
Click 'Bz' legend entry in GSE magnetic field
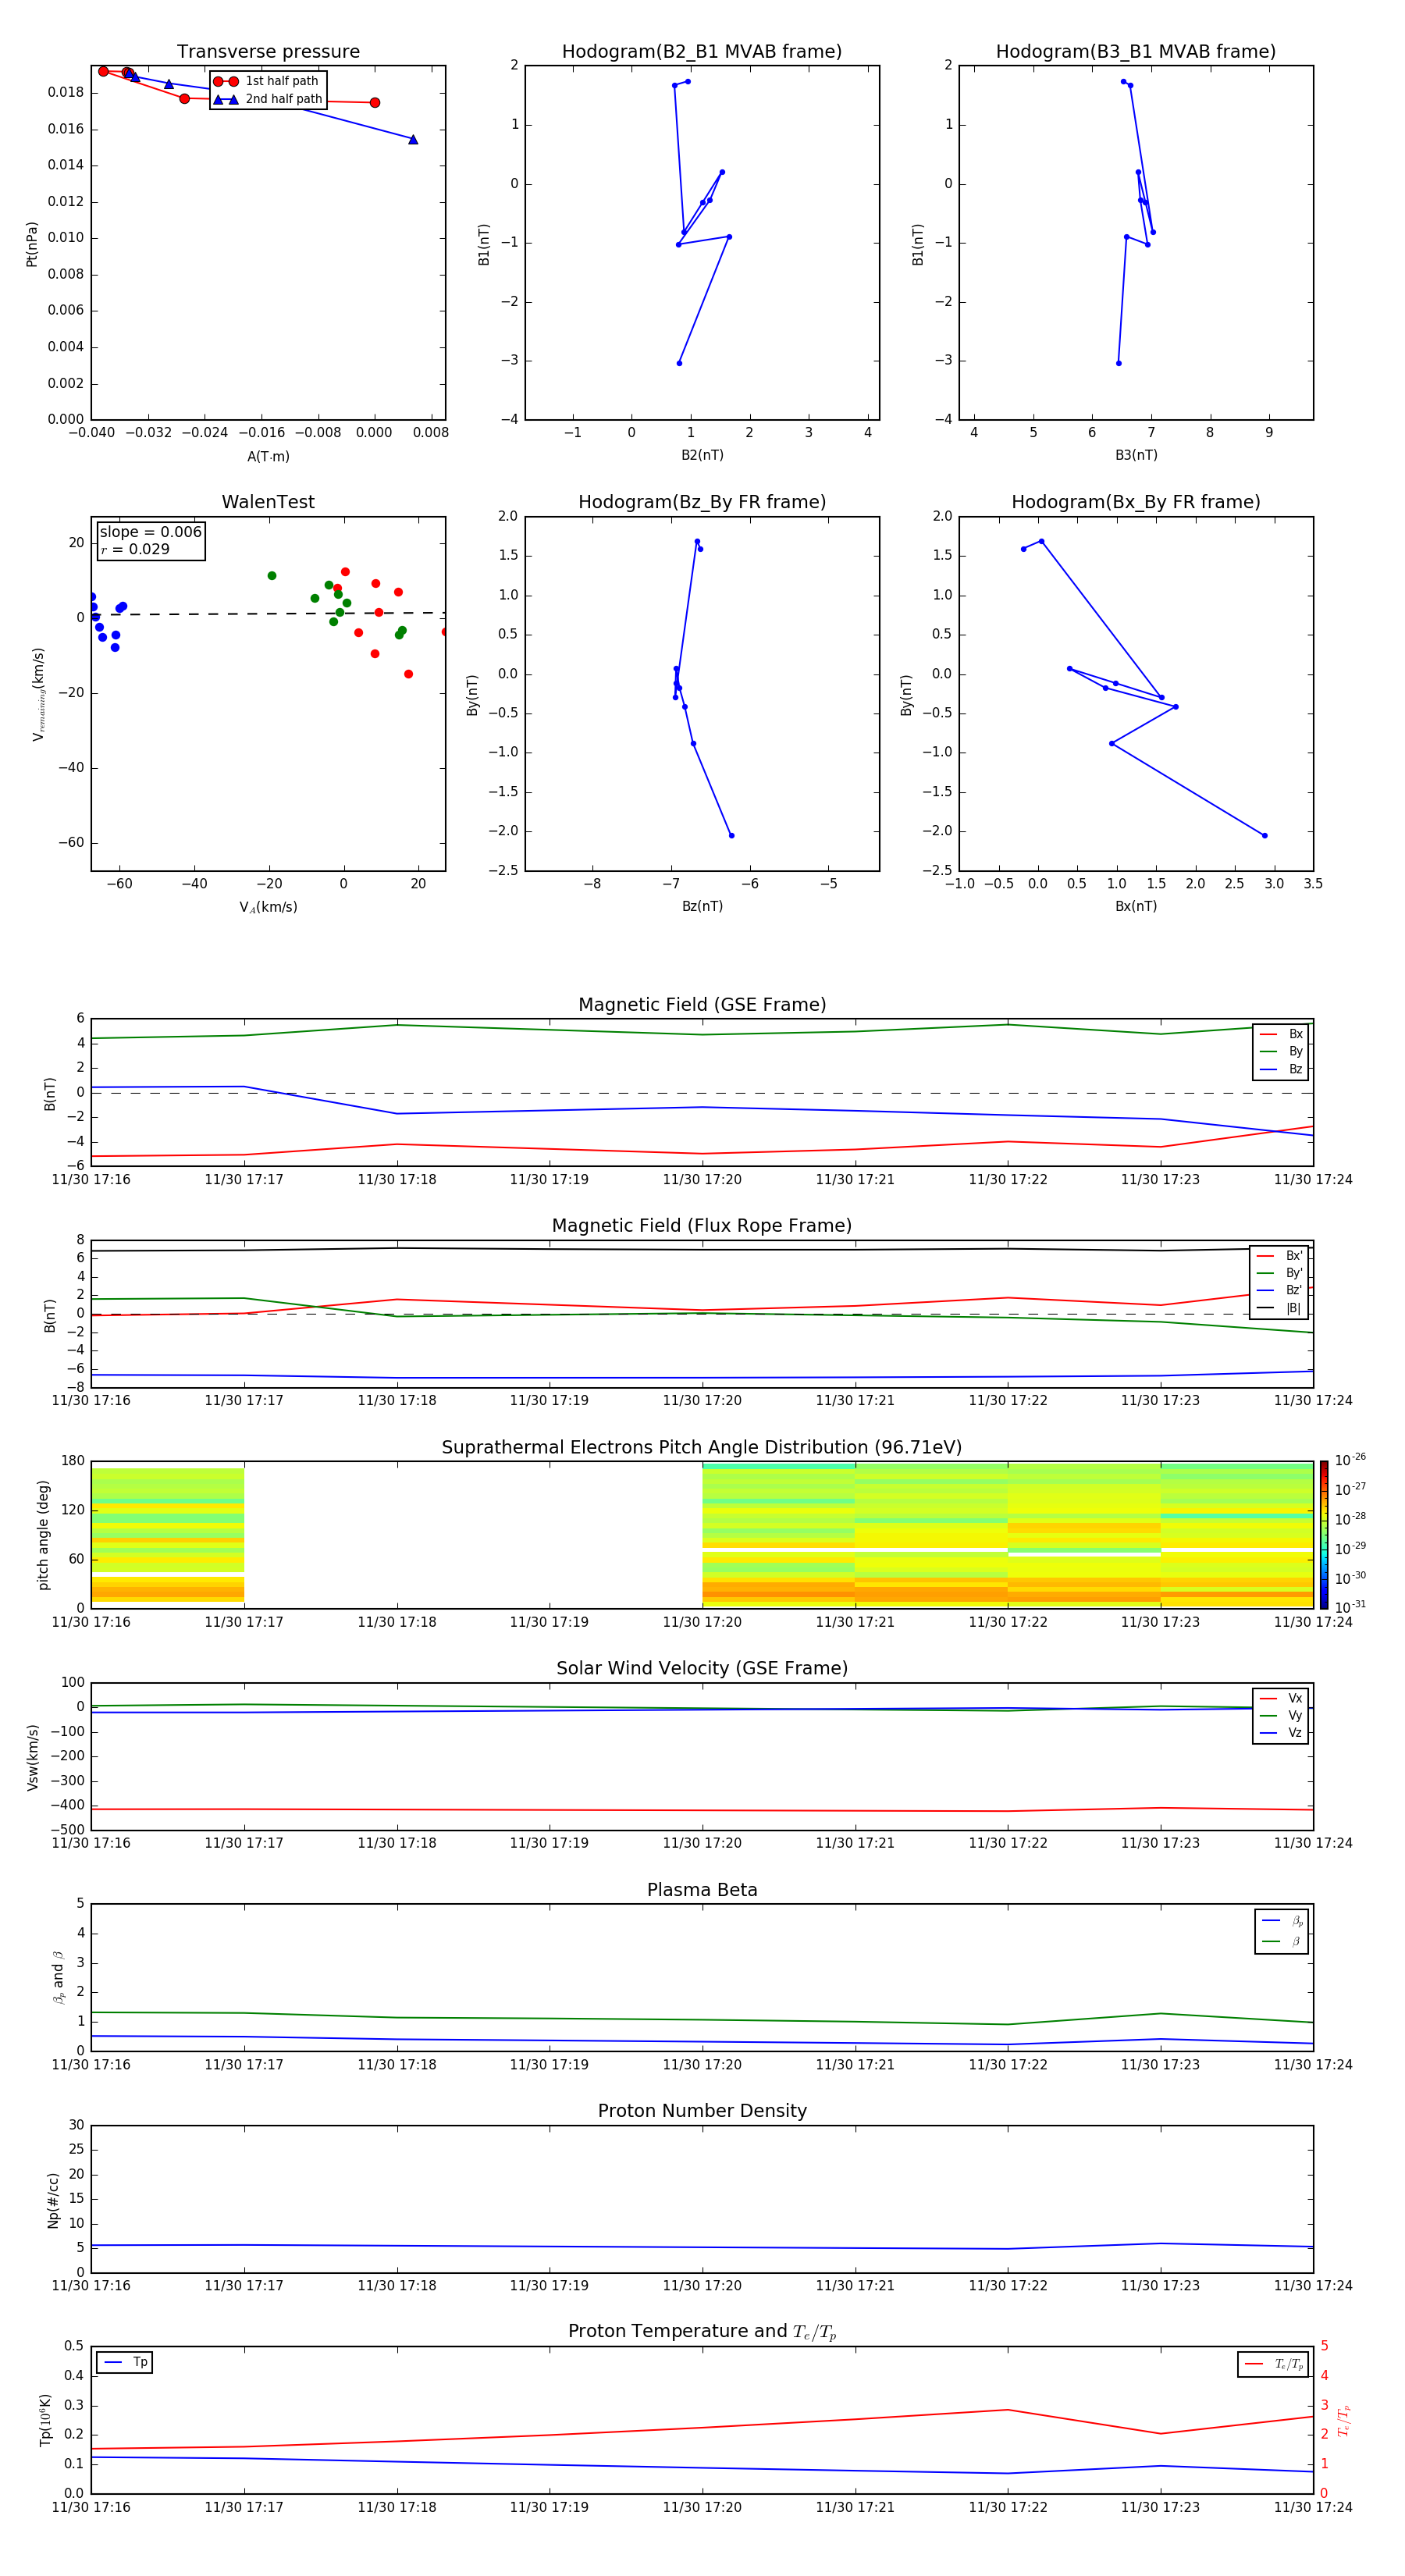(x=1282, y=1070)
